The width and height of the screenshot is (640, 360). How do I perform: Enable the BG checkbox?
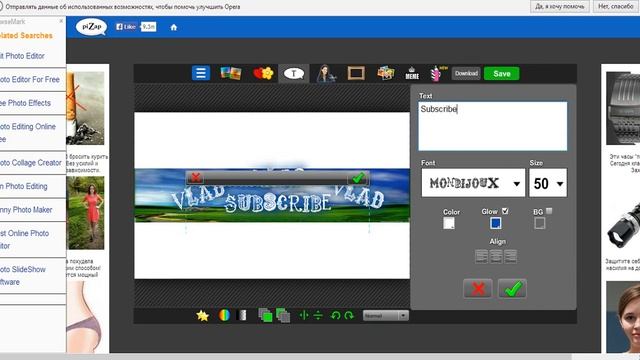(549, 211)
